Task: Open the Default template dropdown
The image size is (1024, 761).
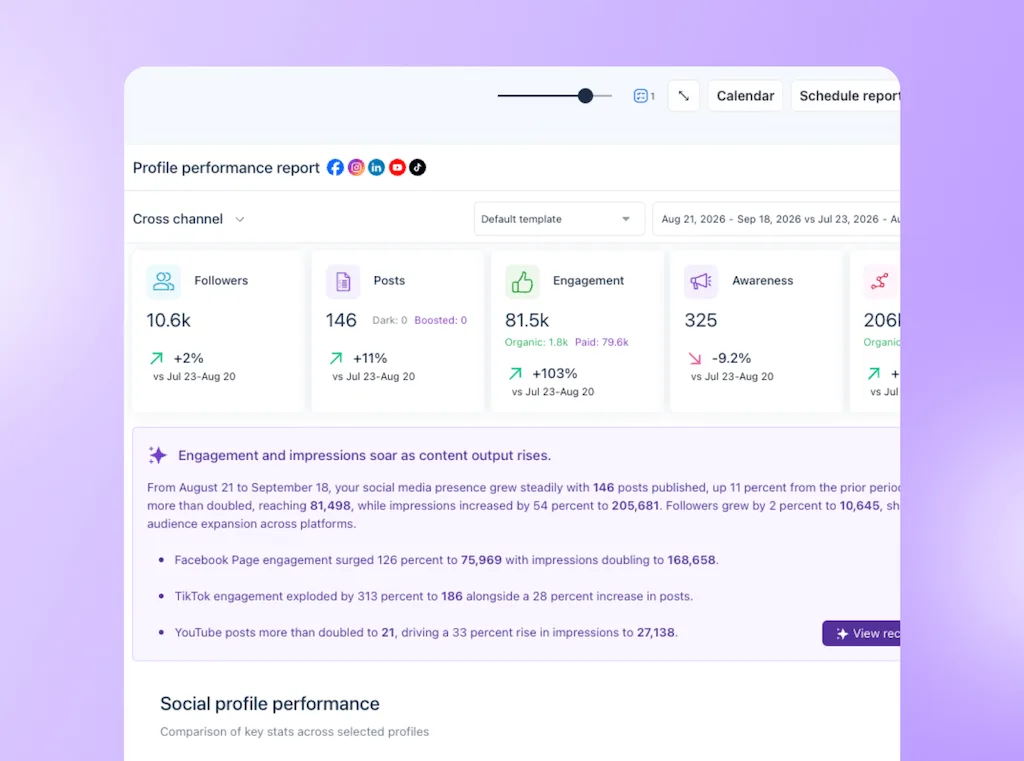Action: (x=559, y=219)
